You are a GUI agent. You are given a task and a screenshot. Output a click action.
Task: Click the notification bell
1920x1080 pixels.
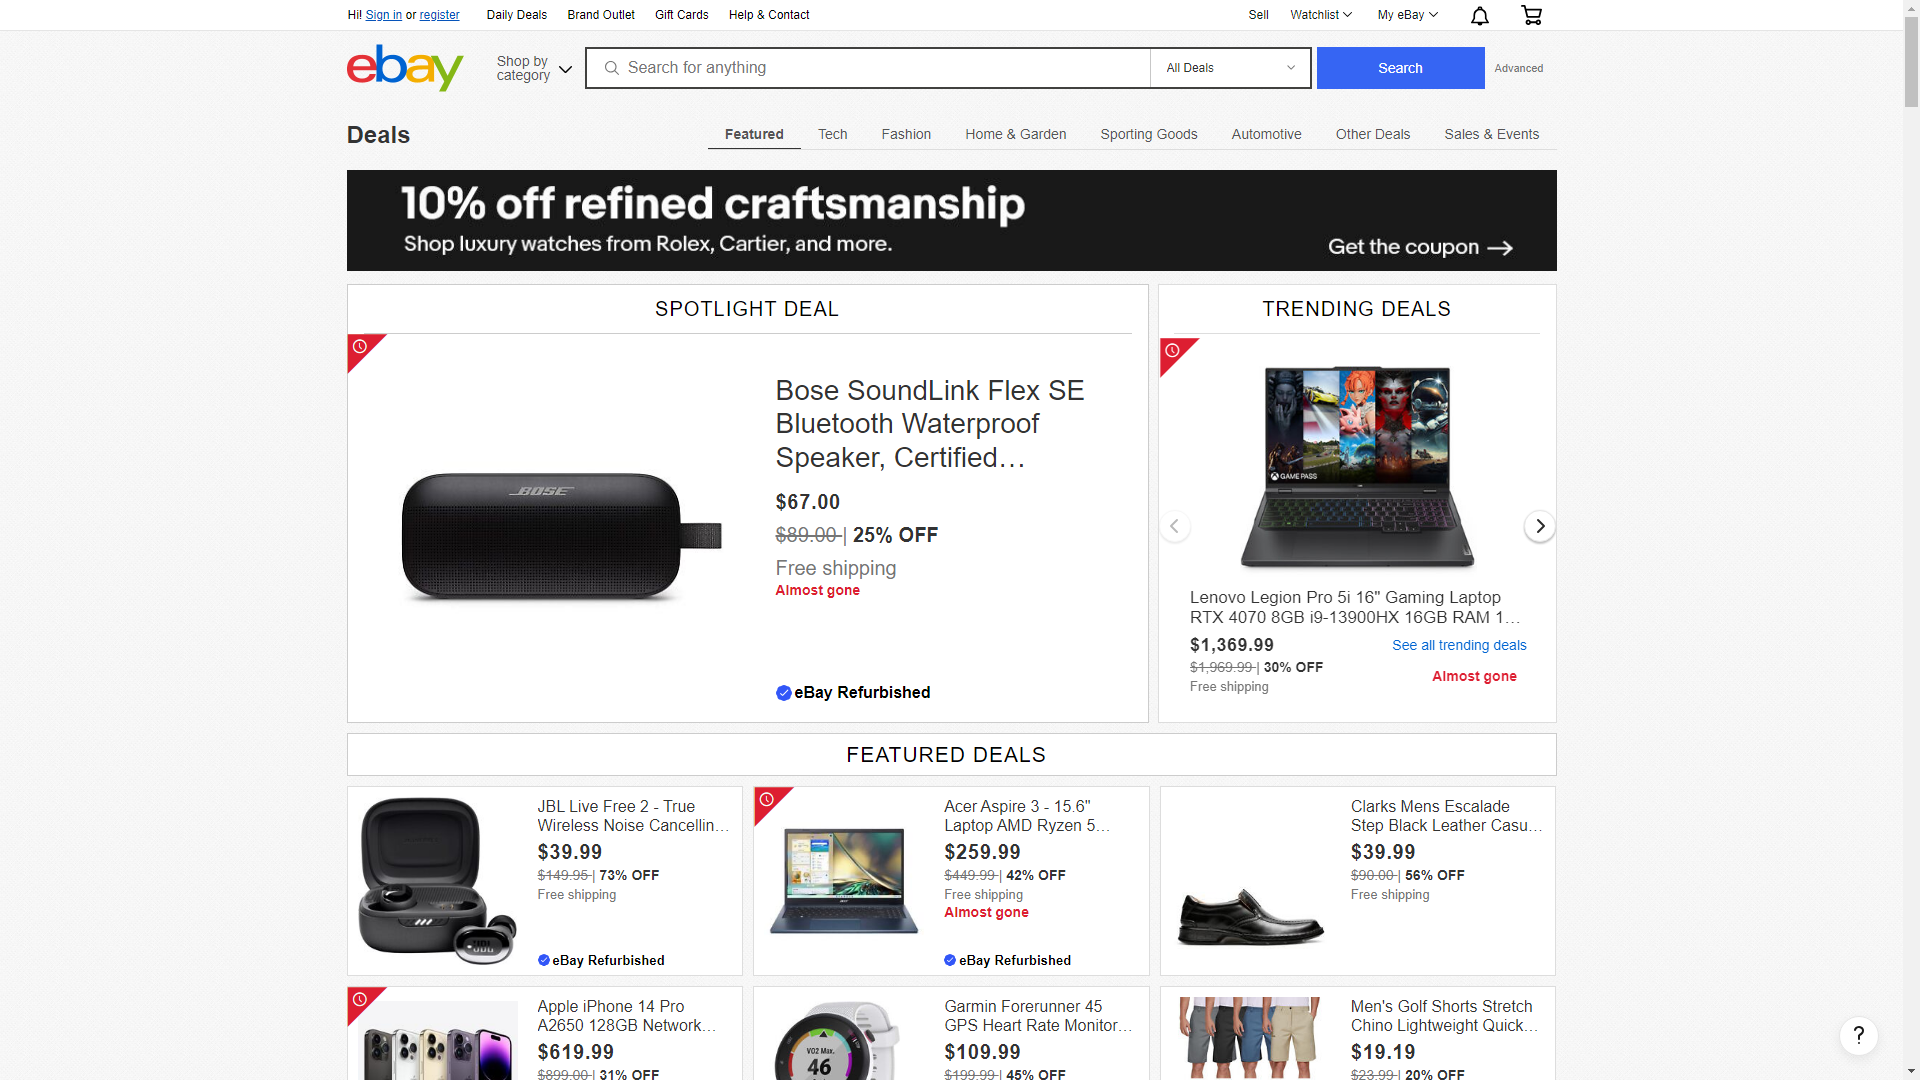point(1479,15)
